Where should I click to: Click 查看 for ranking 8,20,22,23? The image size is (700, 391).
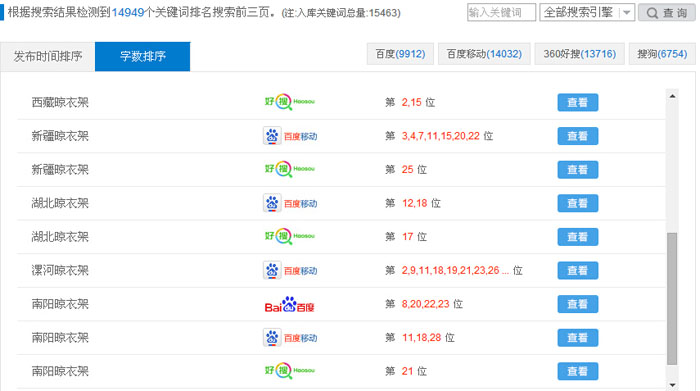[x=578, y=304]
